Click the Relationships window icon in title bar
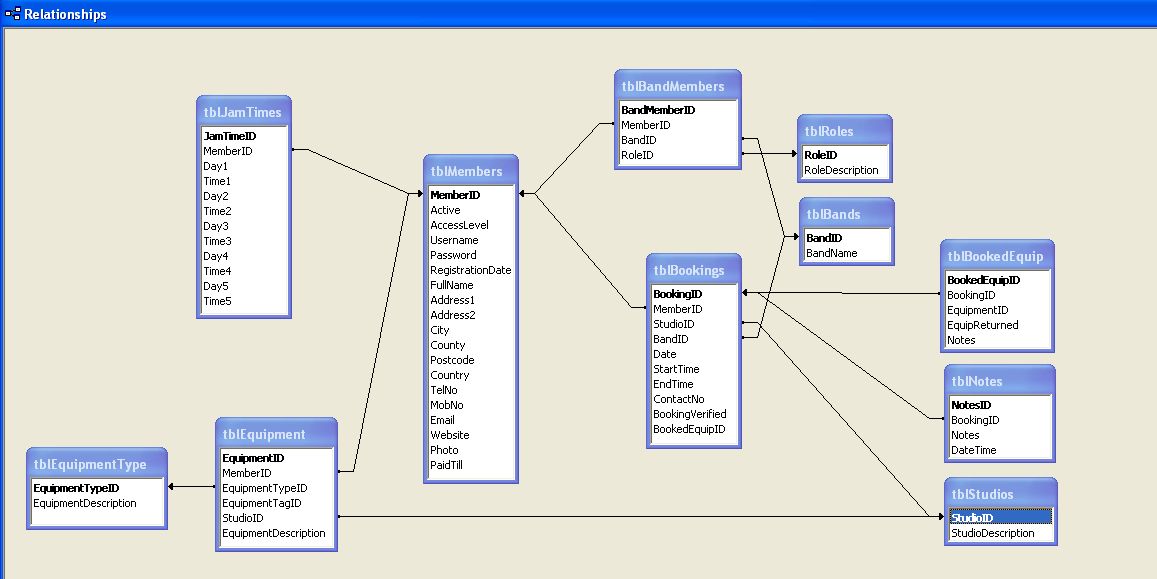 pos(13,13)
